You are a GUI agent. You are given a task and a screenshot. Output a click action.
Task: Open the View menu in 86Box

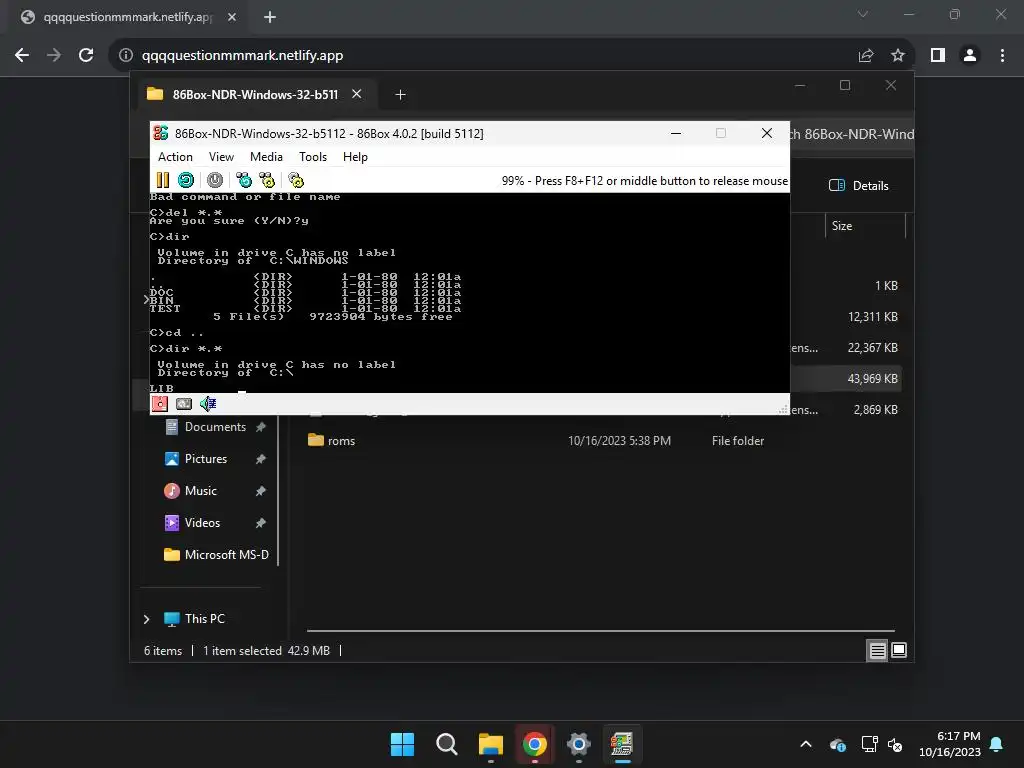point(221,157)
